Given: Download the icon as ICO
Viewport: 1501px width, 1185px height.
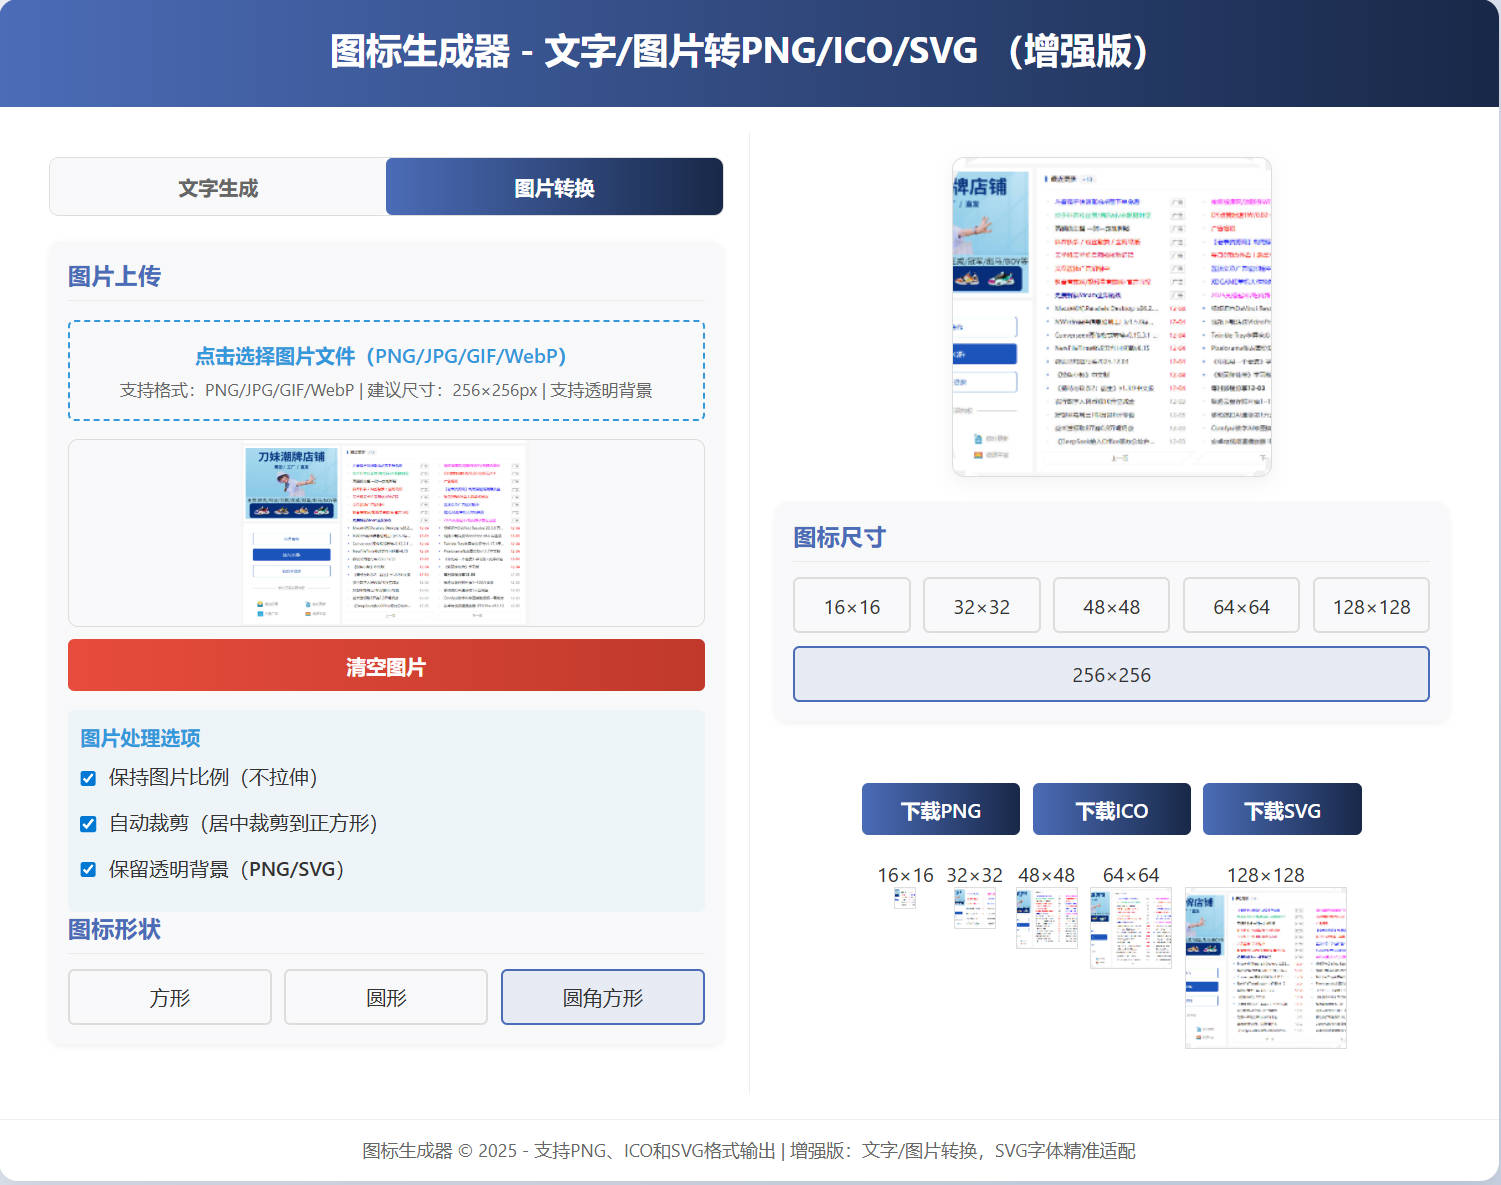Looking at the screenshot, I should point(1111,809).
